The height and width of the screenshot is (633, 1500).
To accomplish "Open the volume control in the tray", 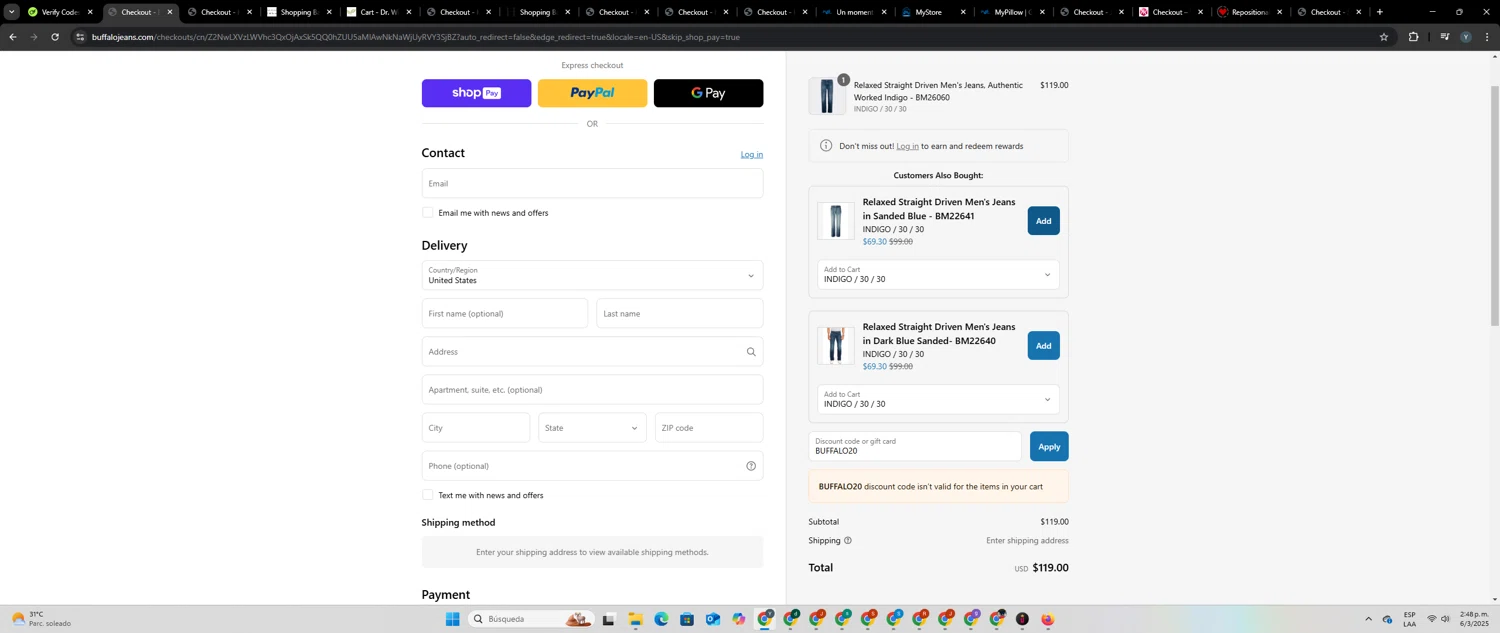I will (1445, 619).
